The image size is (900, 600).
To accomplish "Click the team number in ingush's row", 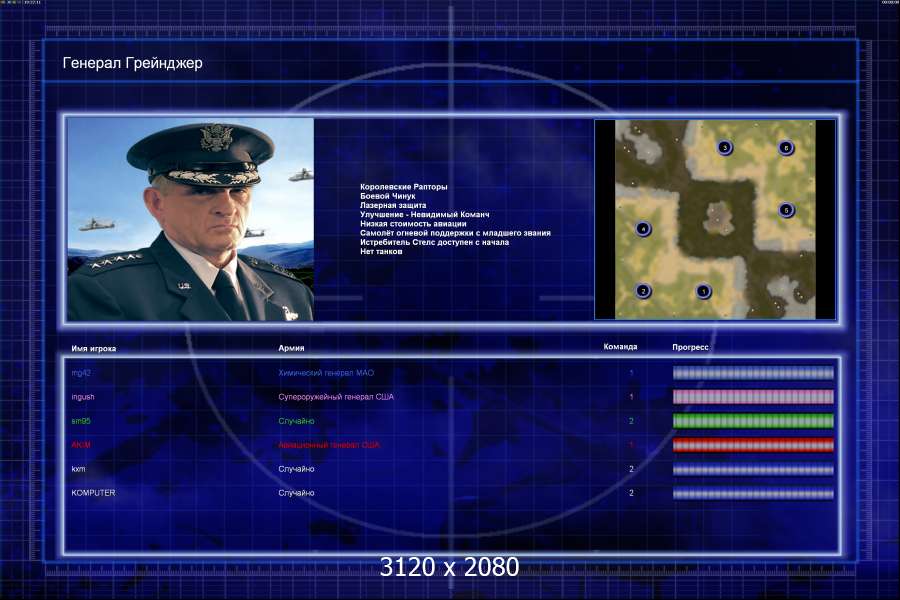I will 631,397.
